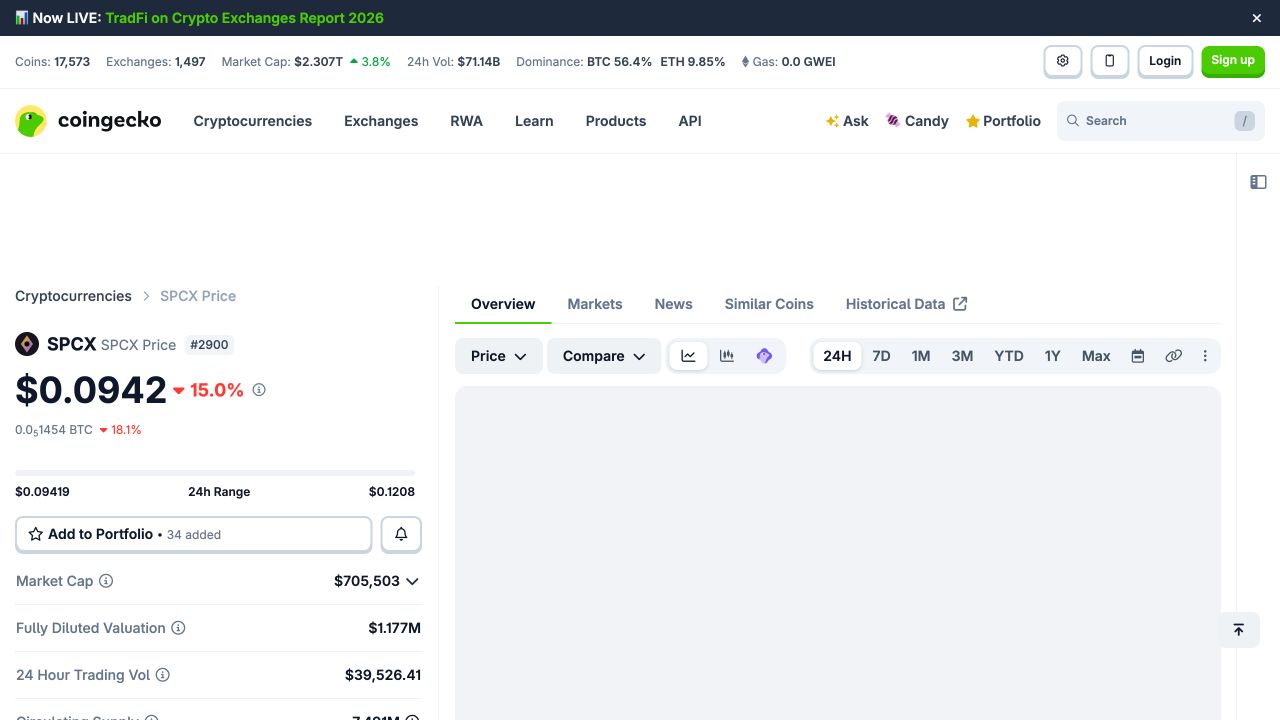Switch to the News tab
1280x720 pixels.
674,304
